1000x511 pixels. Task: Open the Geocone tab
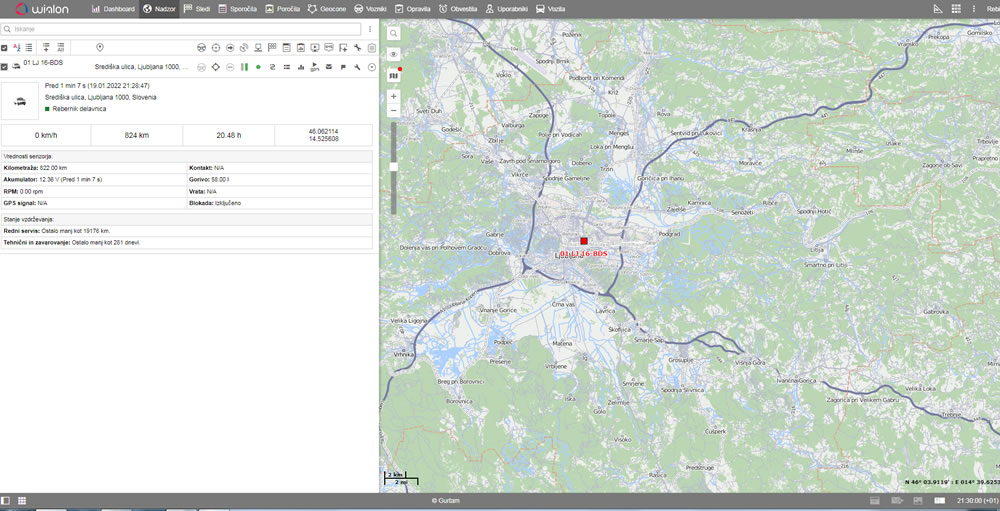(x=329, y=9)
